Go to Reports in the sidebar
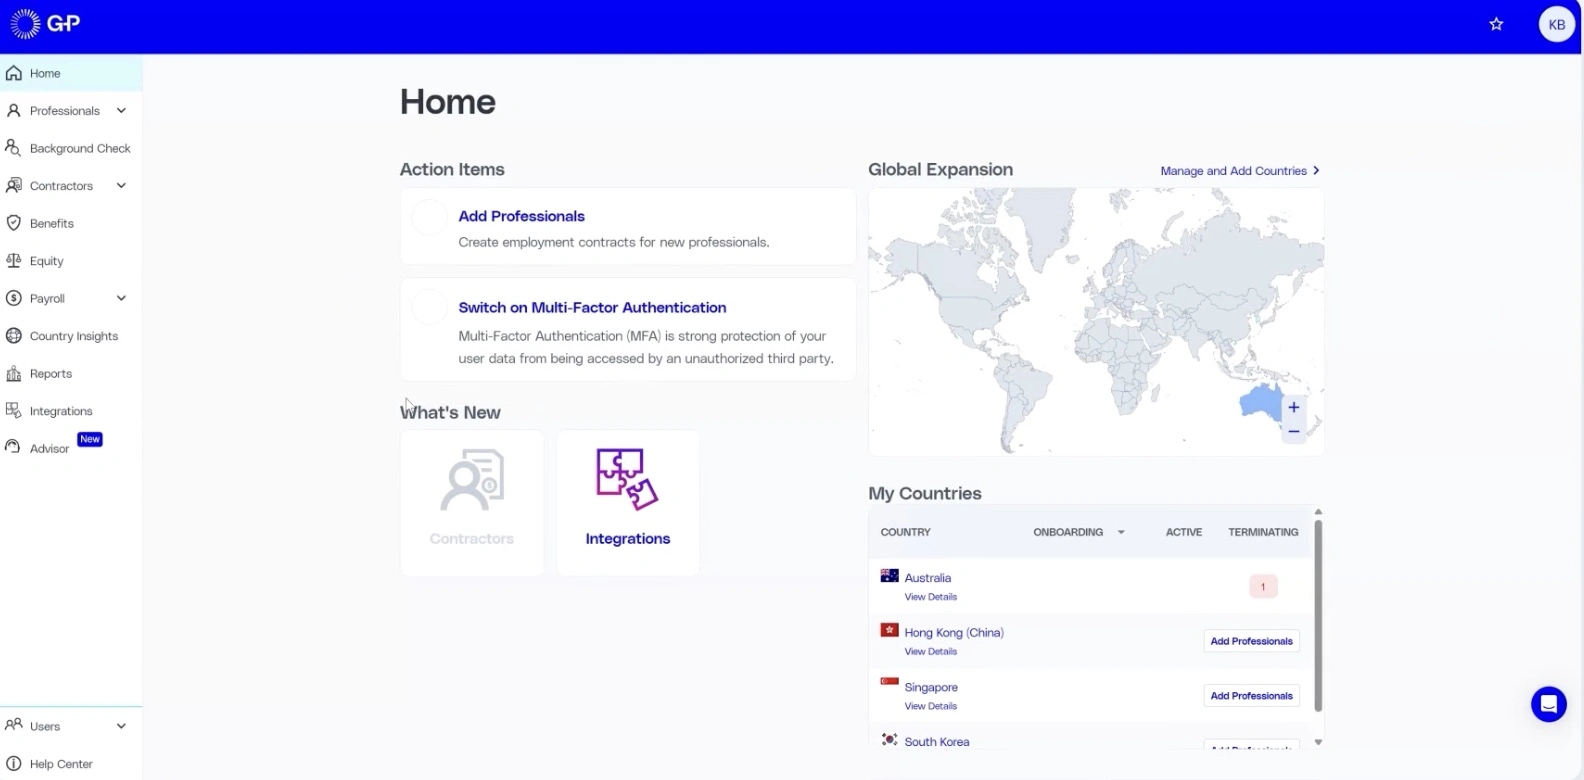This screenshot has height=780, width=1584. click(50, 374)
